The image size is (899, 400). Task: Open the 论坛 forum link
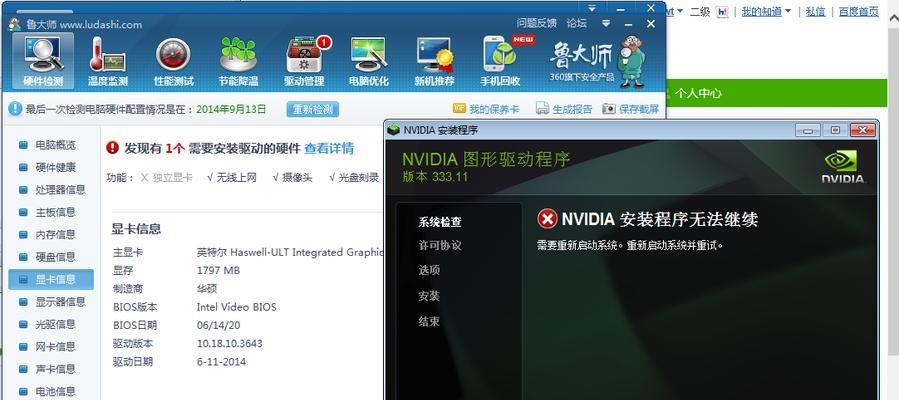click(577, 23)
